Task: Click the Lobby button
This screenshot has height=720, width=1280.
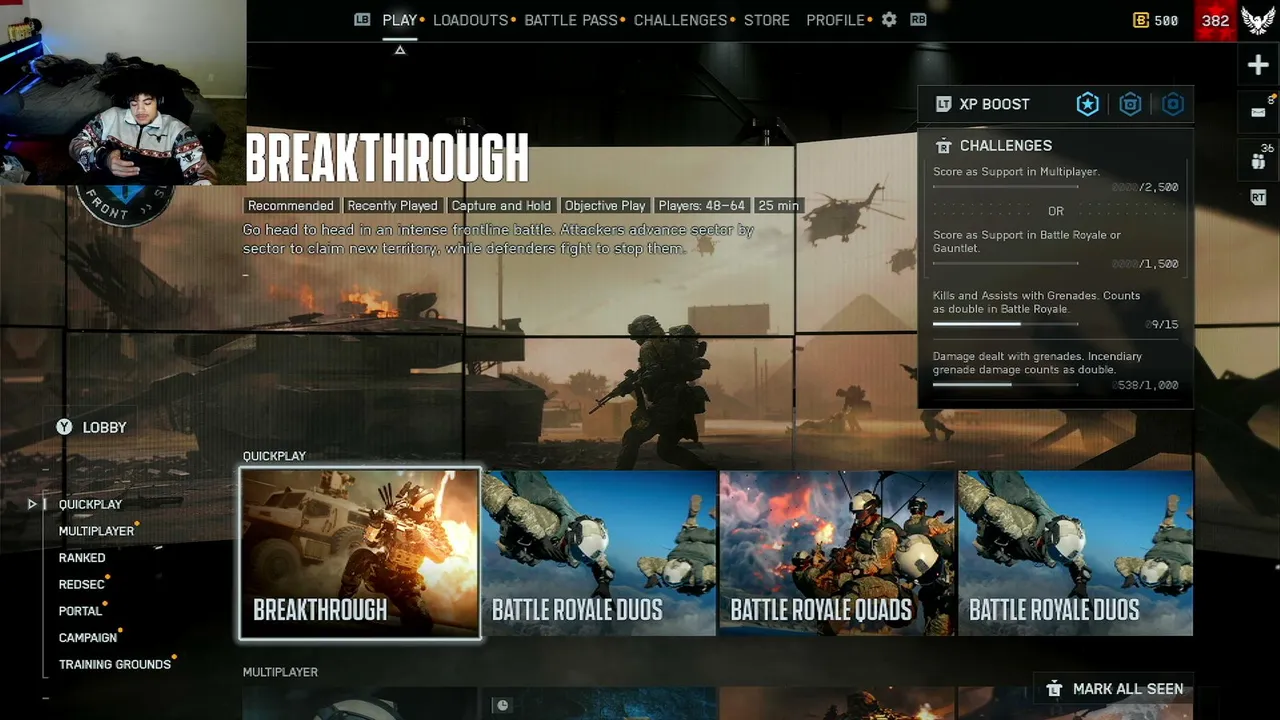Action: 91,427
